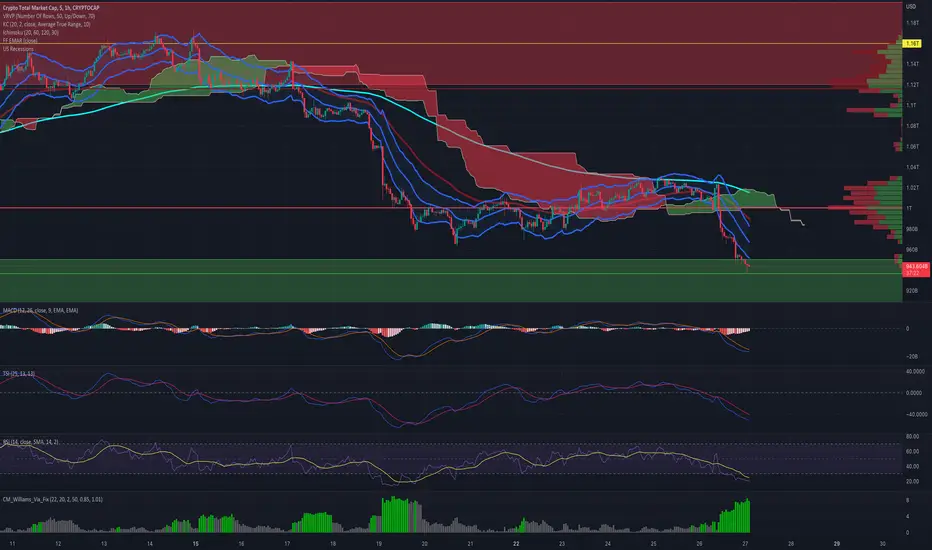Click the 1.04T price scale label
Image resolution: width=932 pixels, height=550 pixels.
tap(912, 167)
